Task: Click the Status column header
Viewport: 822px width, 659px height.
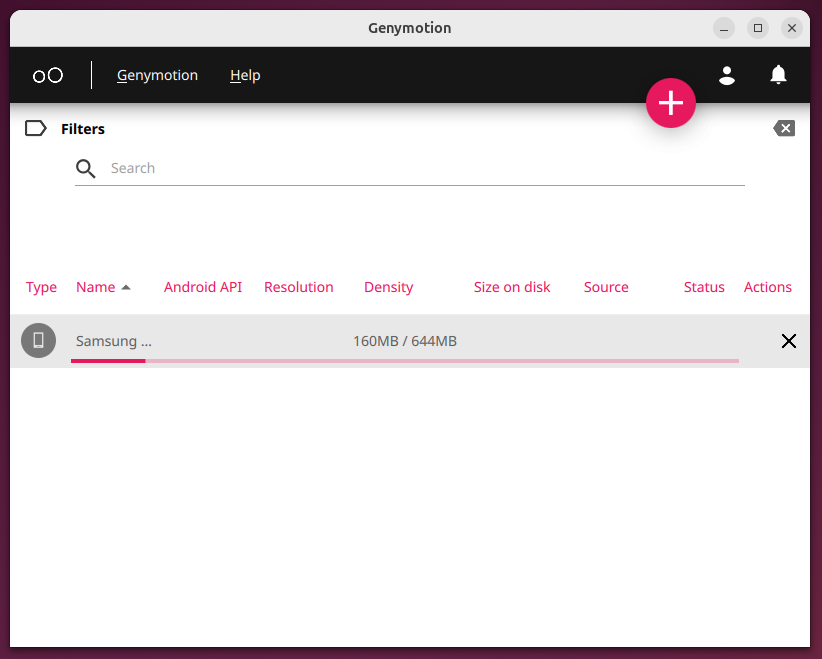Action: click(x=704, y=287)
